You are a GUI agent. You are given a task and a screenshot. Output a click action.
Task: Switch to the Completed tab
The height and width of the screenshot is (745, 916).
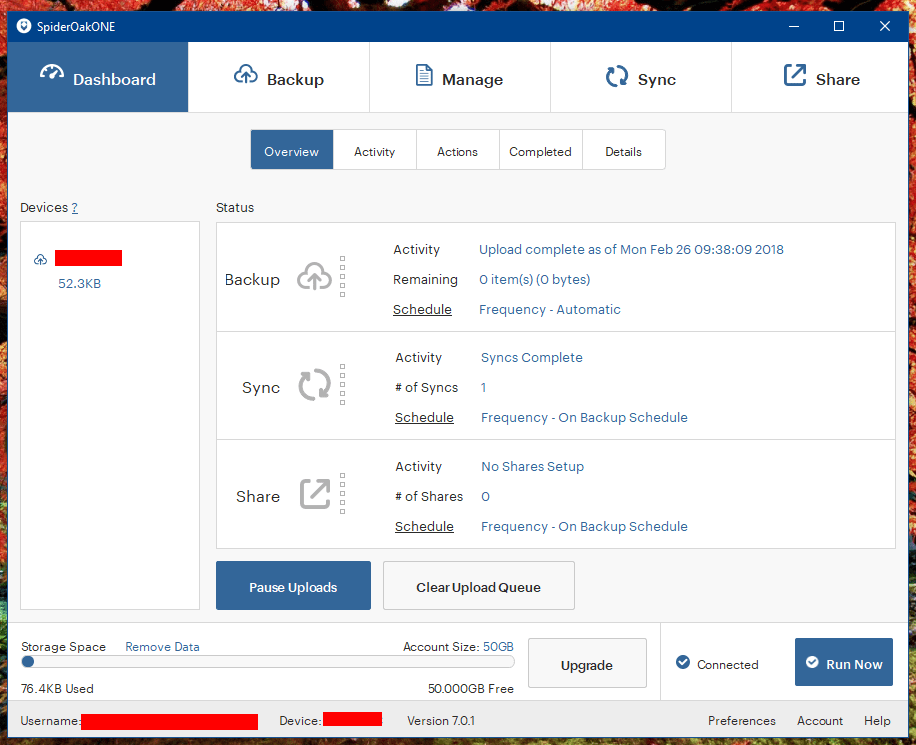click(540, 150)
